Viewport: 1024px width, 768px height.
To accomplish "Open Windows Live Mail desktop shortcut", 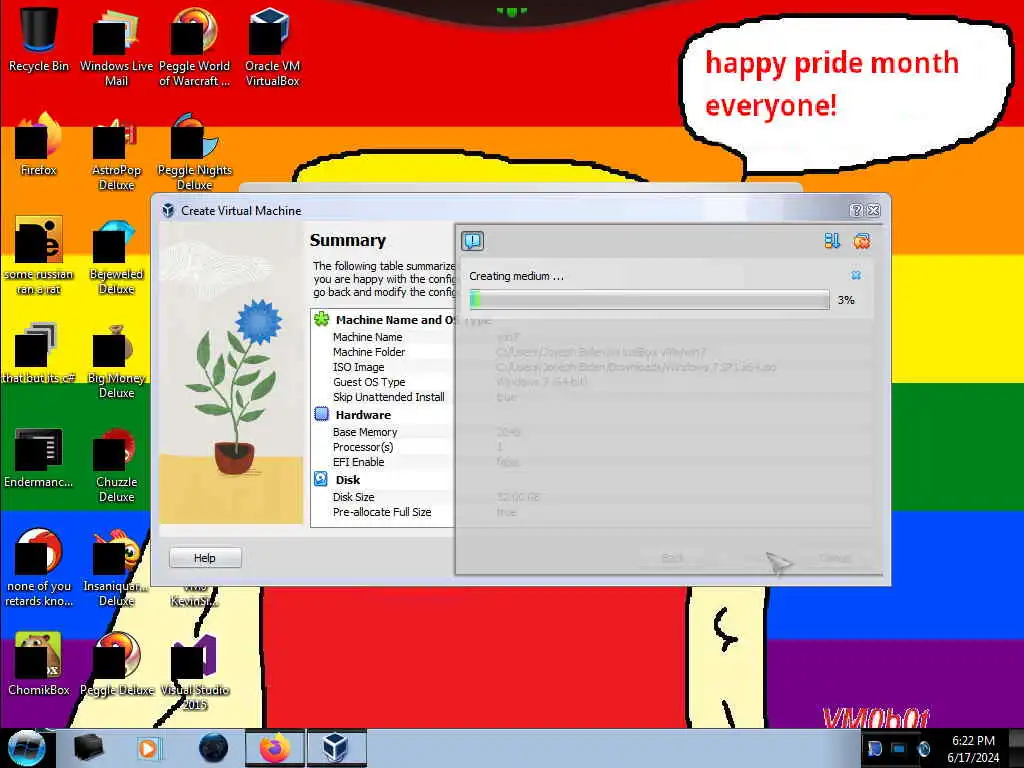I will pyautogui.click(x=116, y=47).
